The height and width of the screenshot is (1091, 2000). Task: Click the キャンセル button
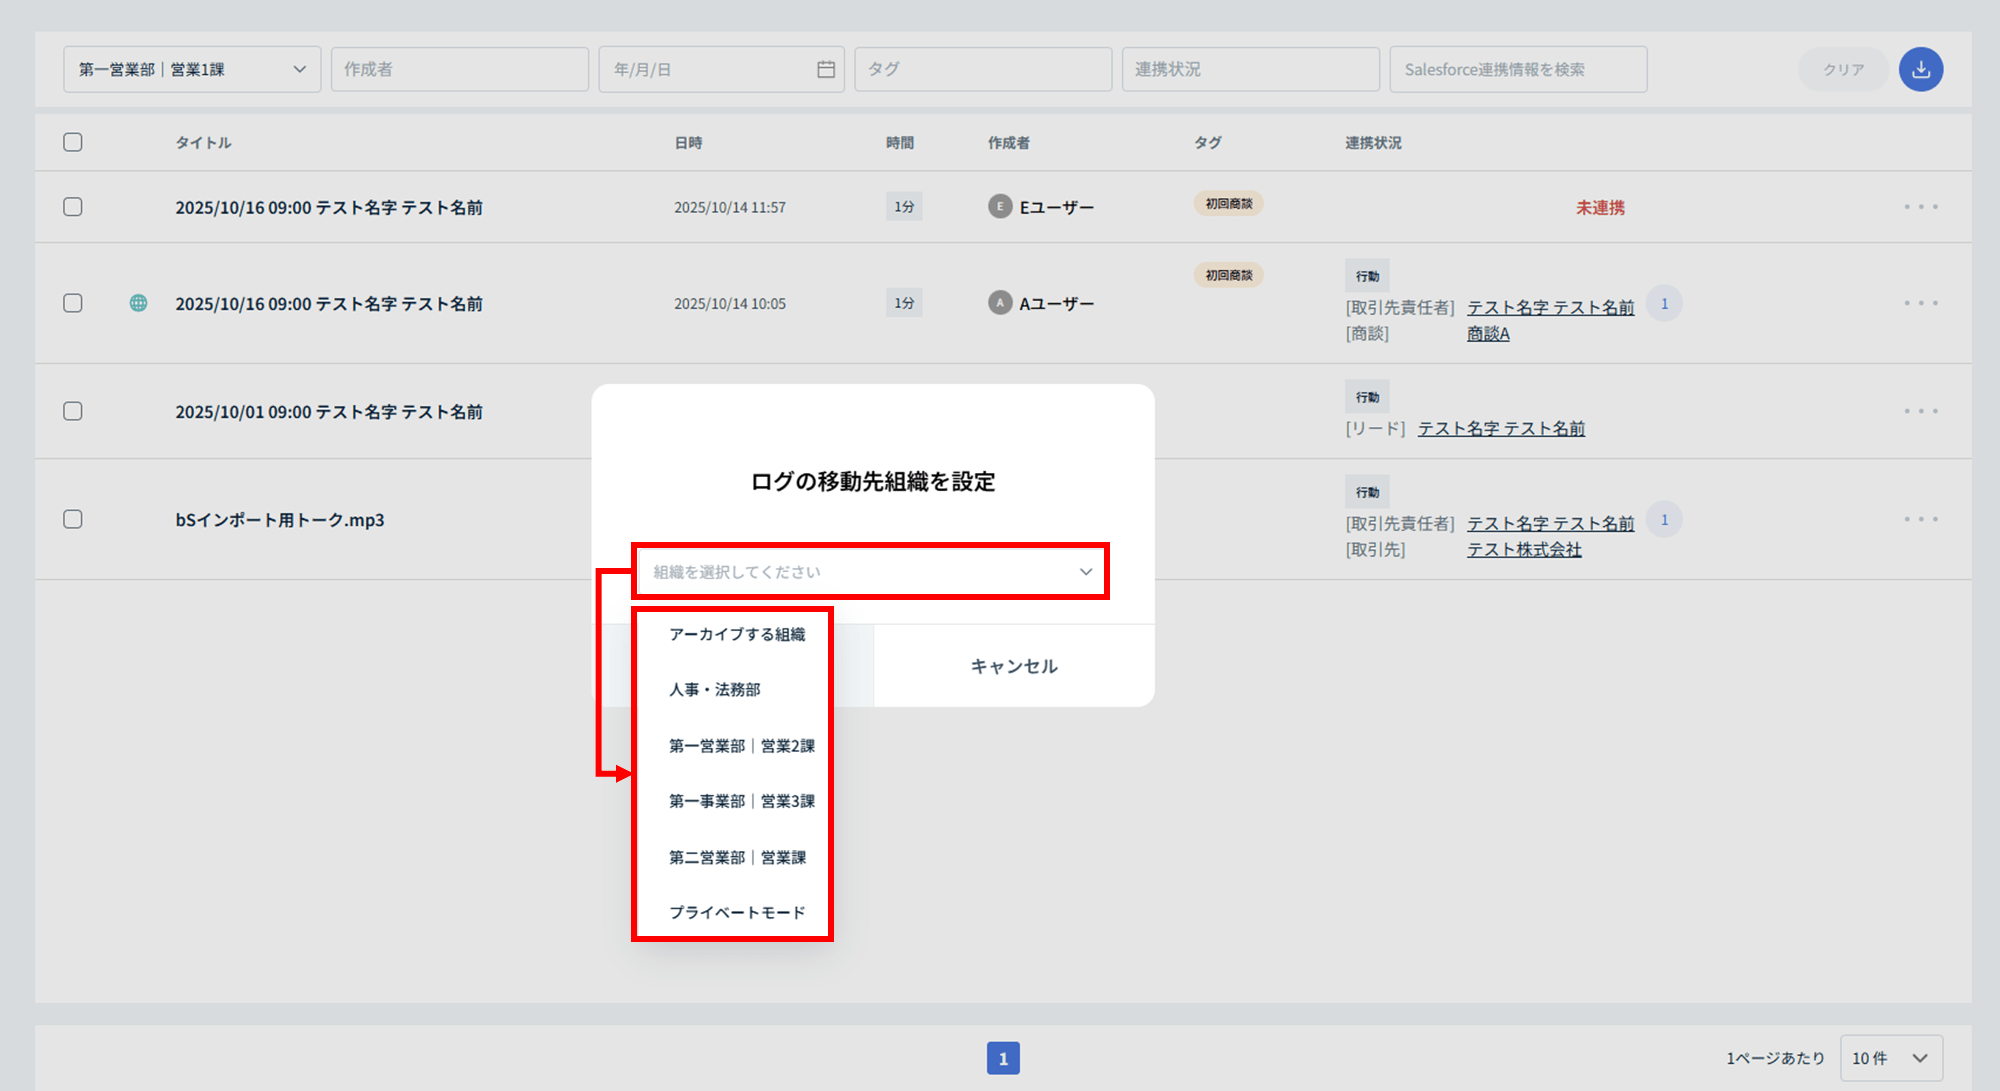(x=1014, y=666)
